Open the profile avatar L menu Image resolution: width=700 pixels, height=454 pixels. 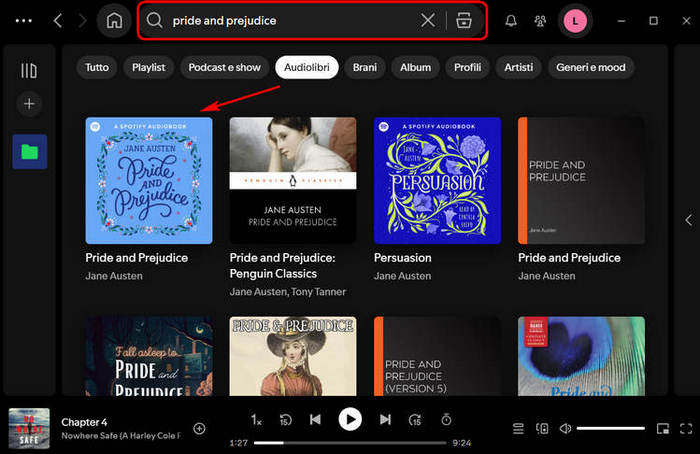point(575,21)
